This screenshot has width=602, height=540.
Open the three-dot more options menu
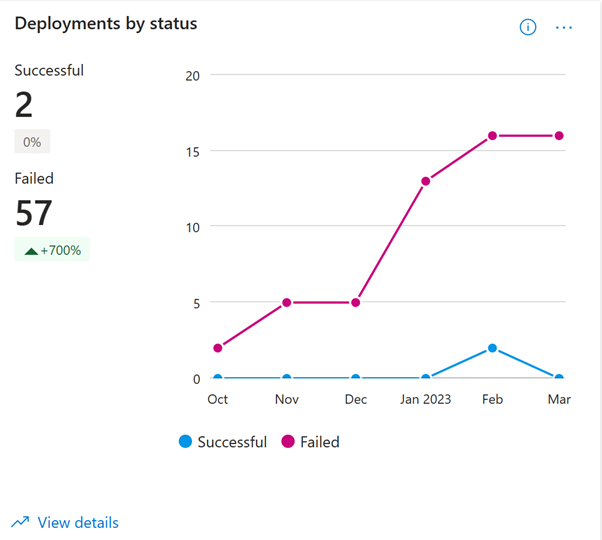click(564, 28)
